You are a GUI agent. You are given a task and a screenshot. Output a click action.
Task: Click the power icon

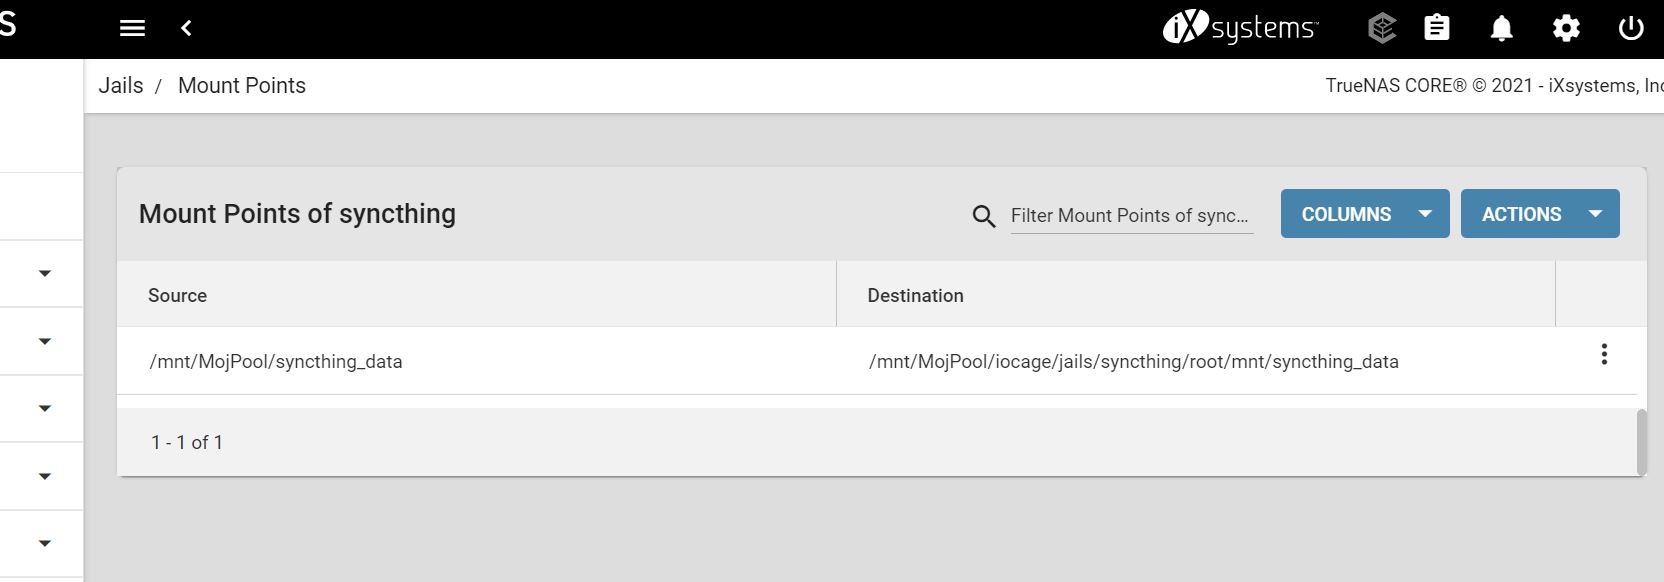pyautogui.click(x=1631, y=28)
